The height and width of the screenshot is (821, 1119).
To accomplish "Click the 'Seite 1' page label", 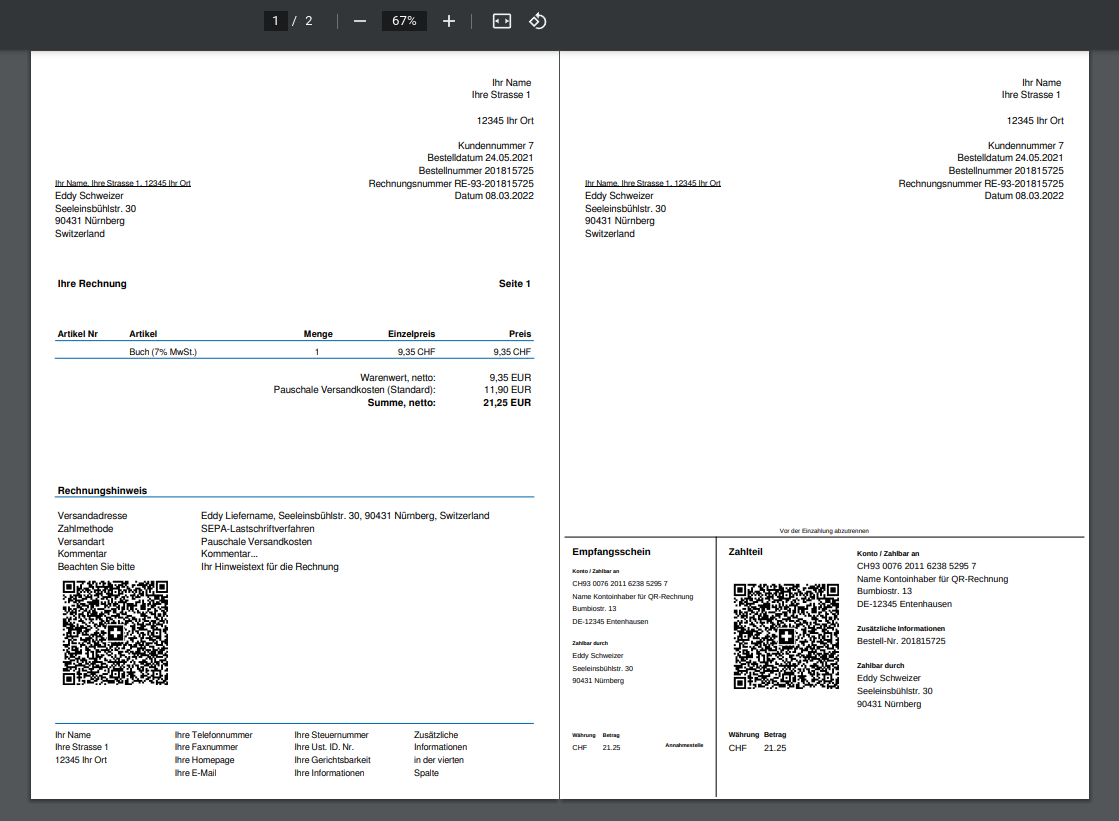I will tap(515, 283).
